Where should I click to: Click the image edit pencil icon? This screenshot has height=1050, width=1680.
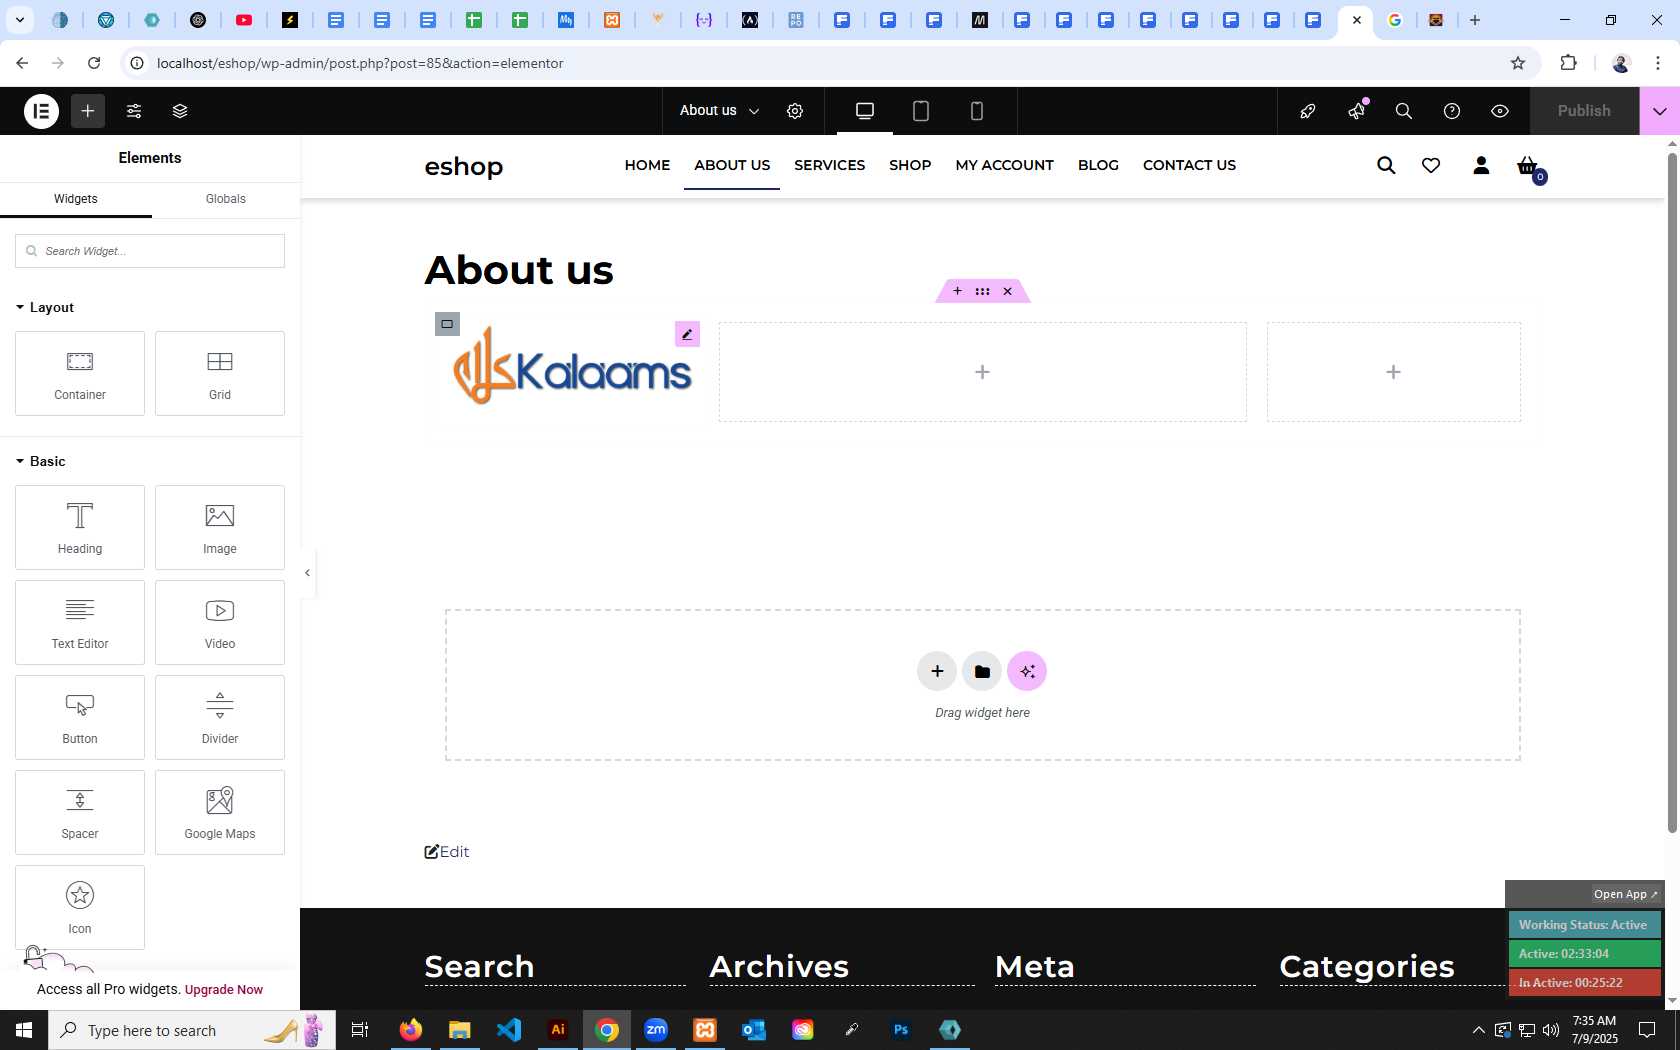[x=687, y=334]
